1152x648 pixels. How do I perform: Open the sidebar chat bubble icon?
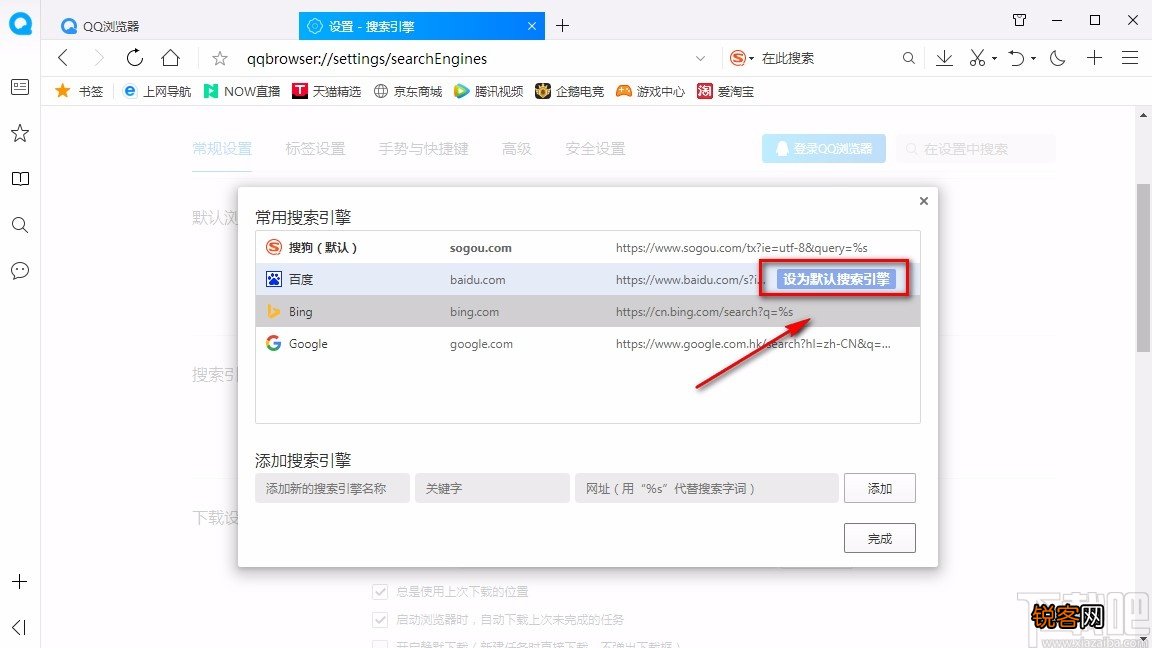20,270
